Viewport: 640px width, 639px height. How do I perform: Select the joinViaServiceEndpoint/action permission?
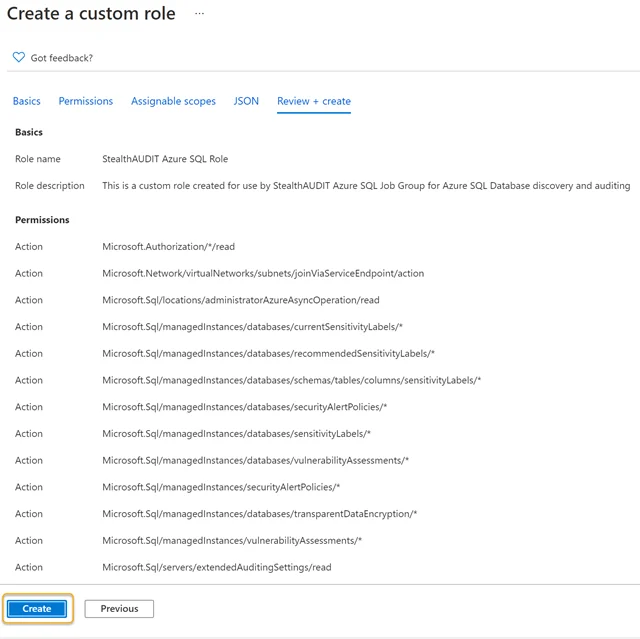[263, 273]
